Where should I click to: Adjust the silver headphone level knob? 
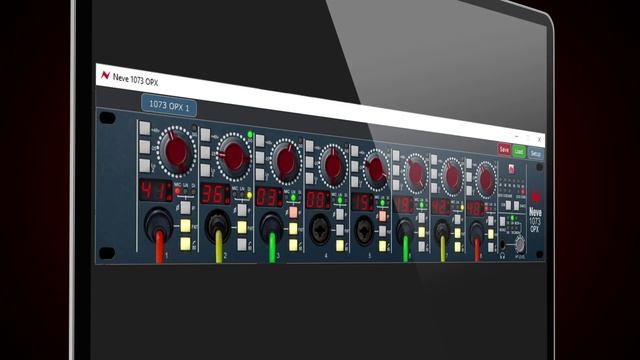[x=519, y=244]
